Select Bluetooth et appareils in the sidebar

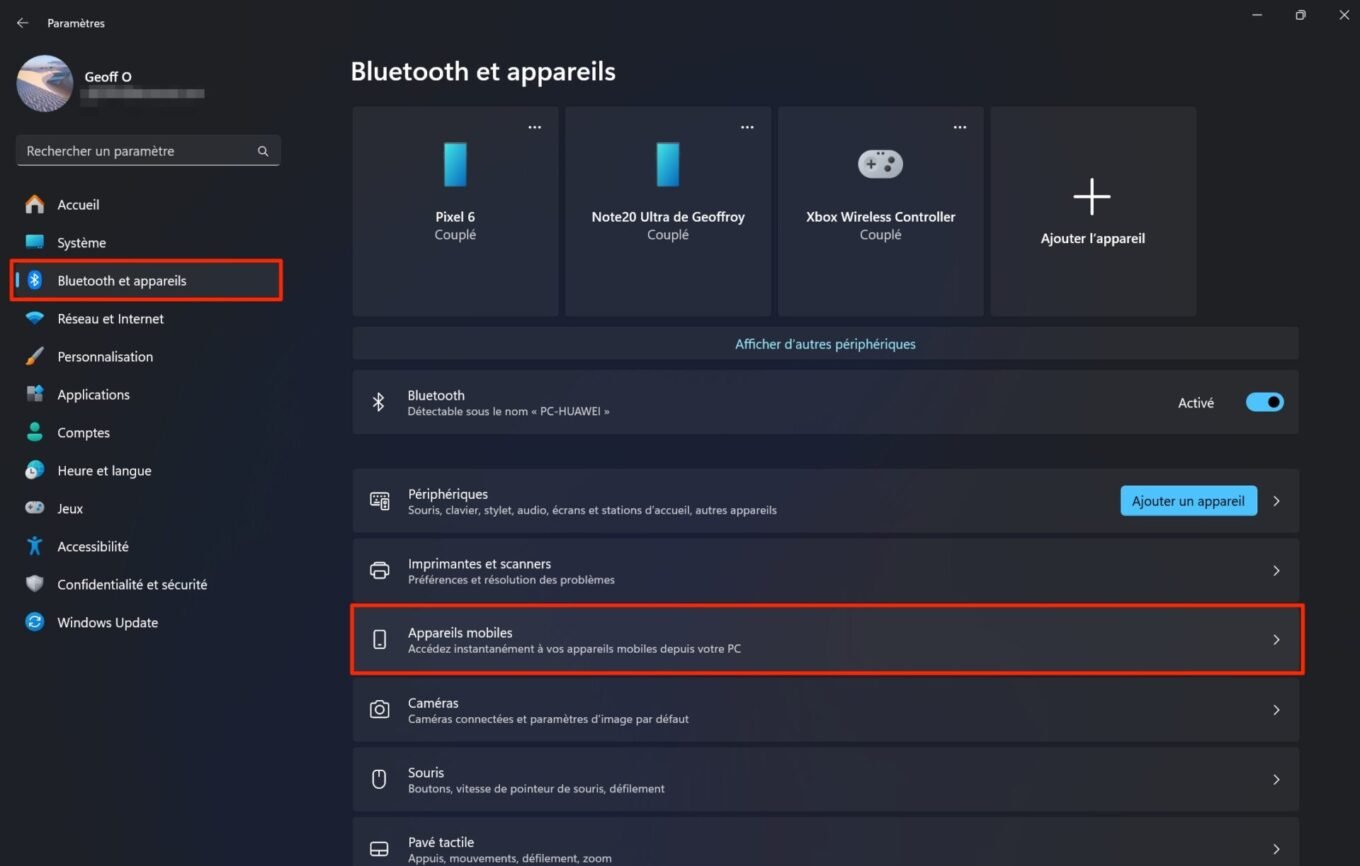148,280
